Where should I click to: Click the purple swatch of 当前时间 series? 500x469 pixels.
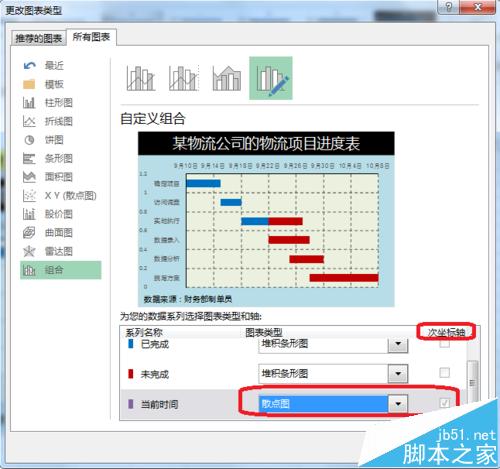tap(131, 404)
